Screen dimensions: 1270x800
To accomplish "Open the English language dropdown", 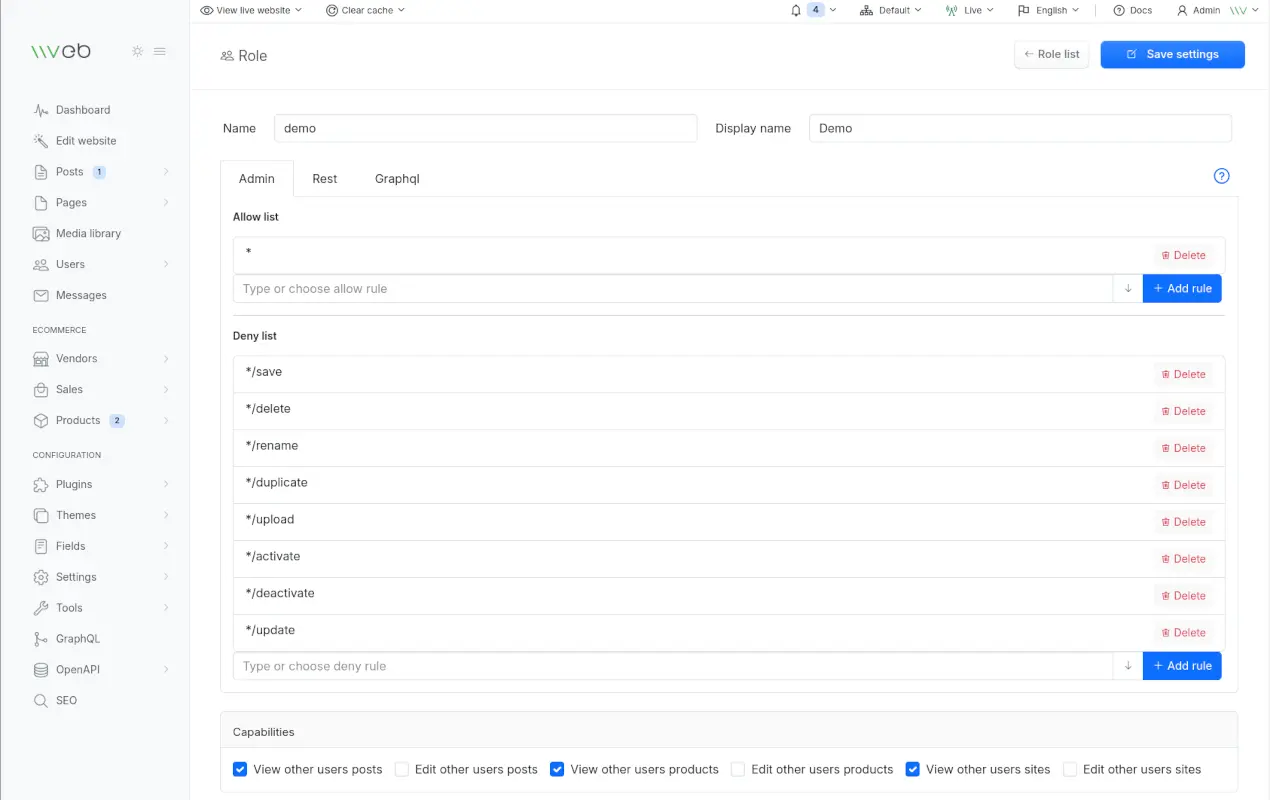I will point(1047,10).
